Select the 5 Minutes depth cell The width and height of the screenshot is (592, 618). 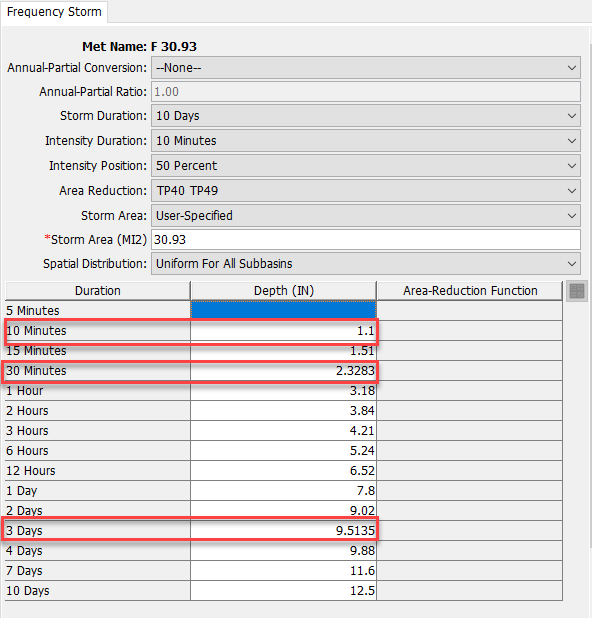(x=283, y=311)
